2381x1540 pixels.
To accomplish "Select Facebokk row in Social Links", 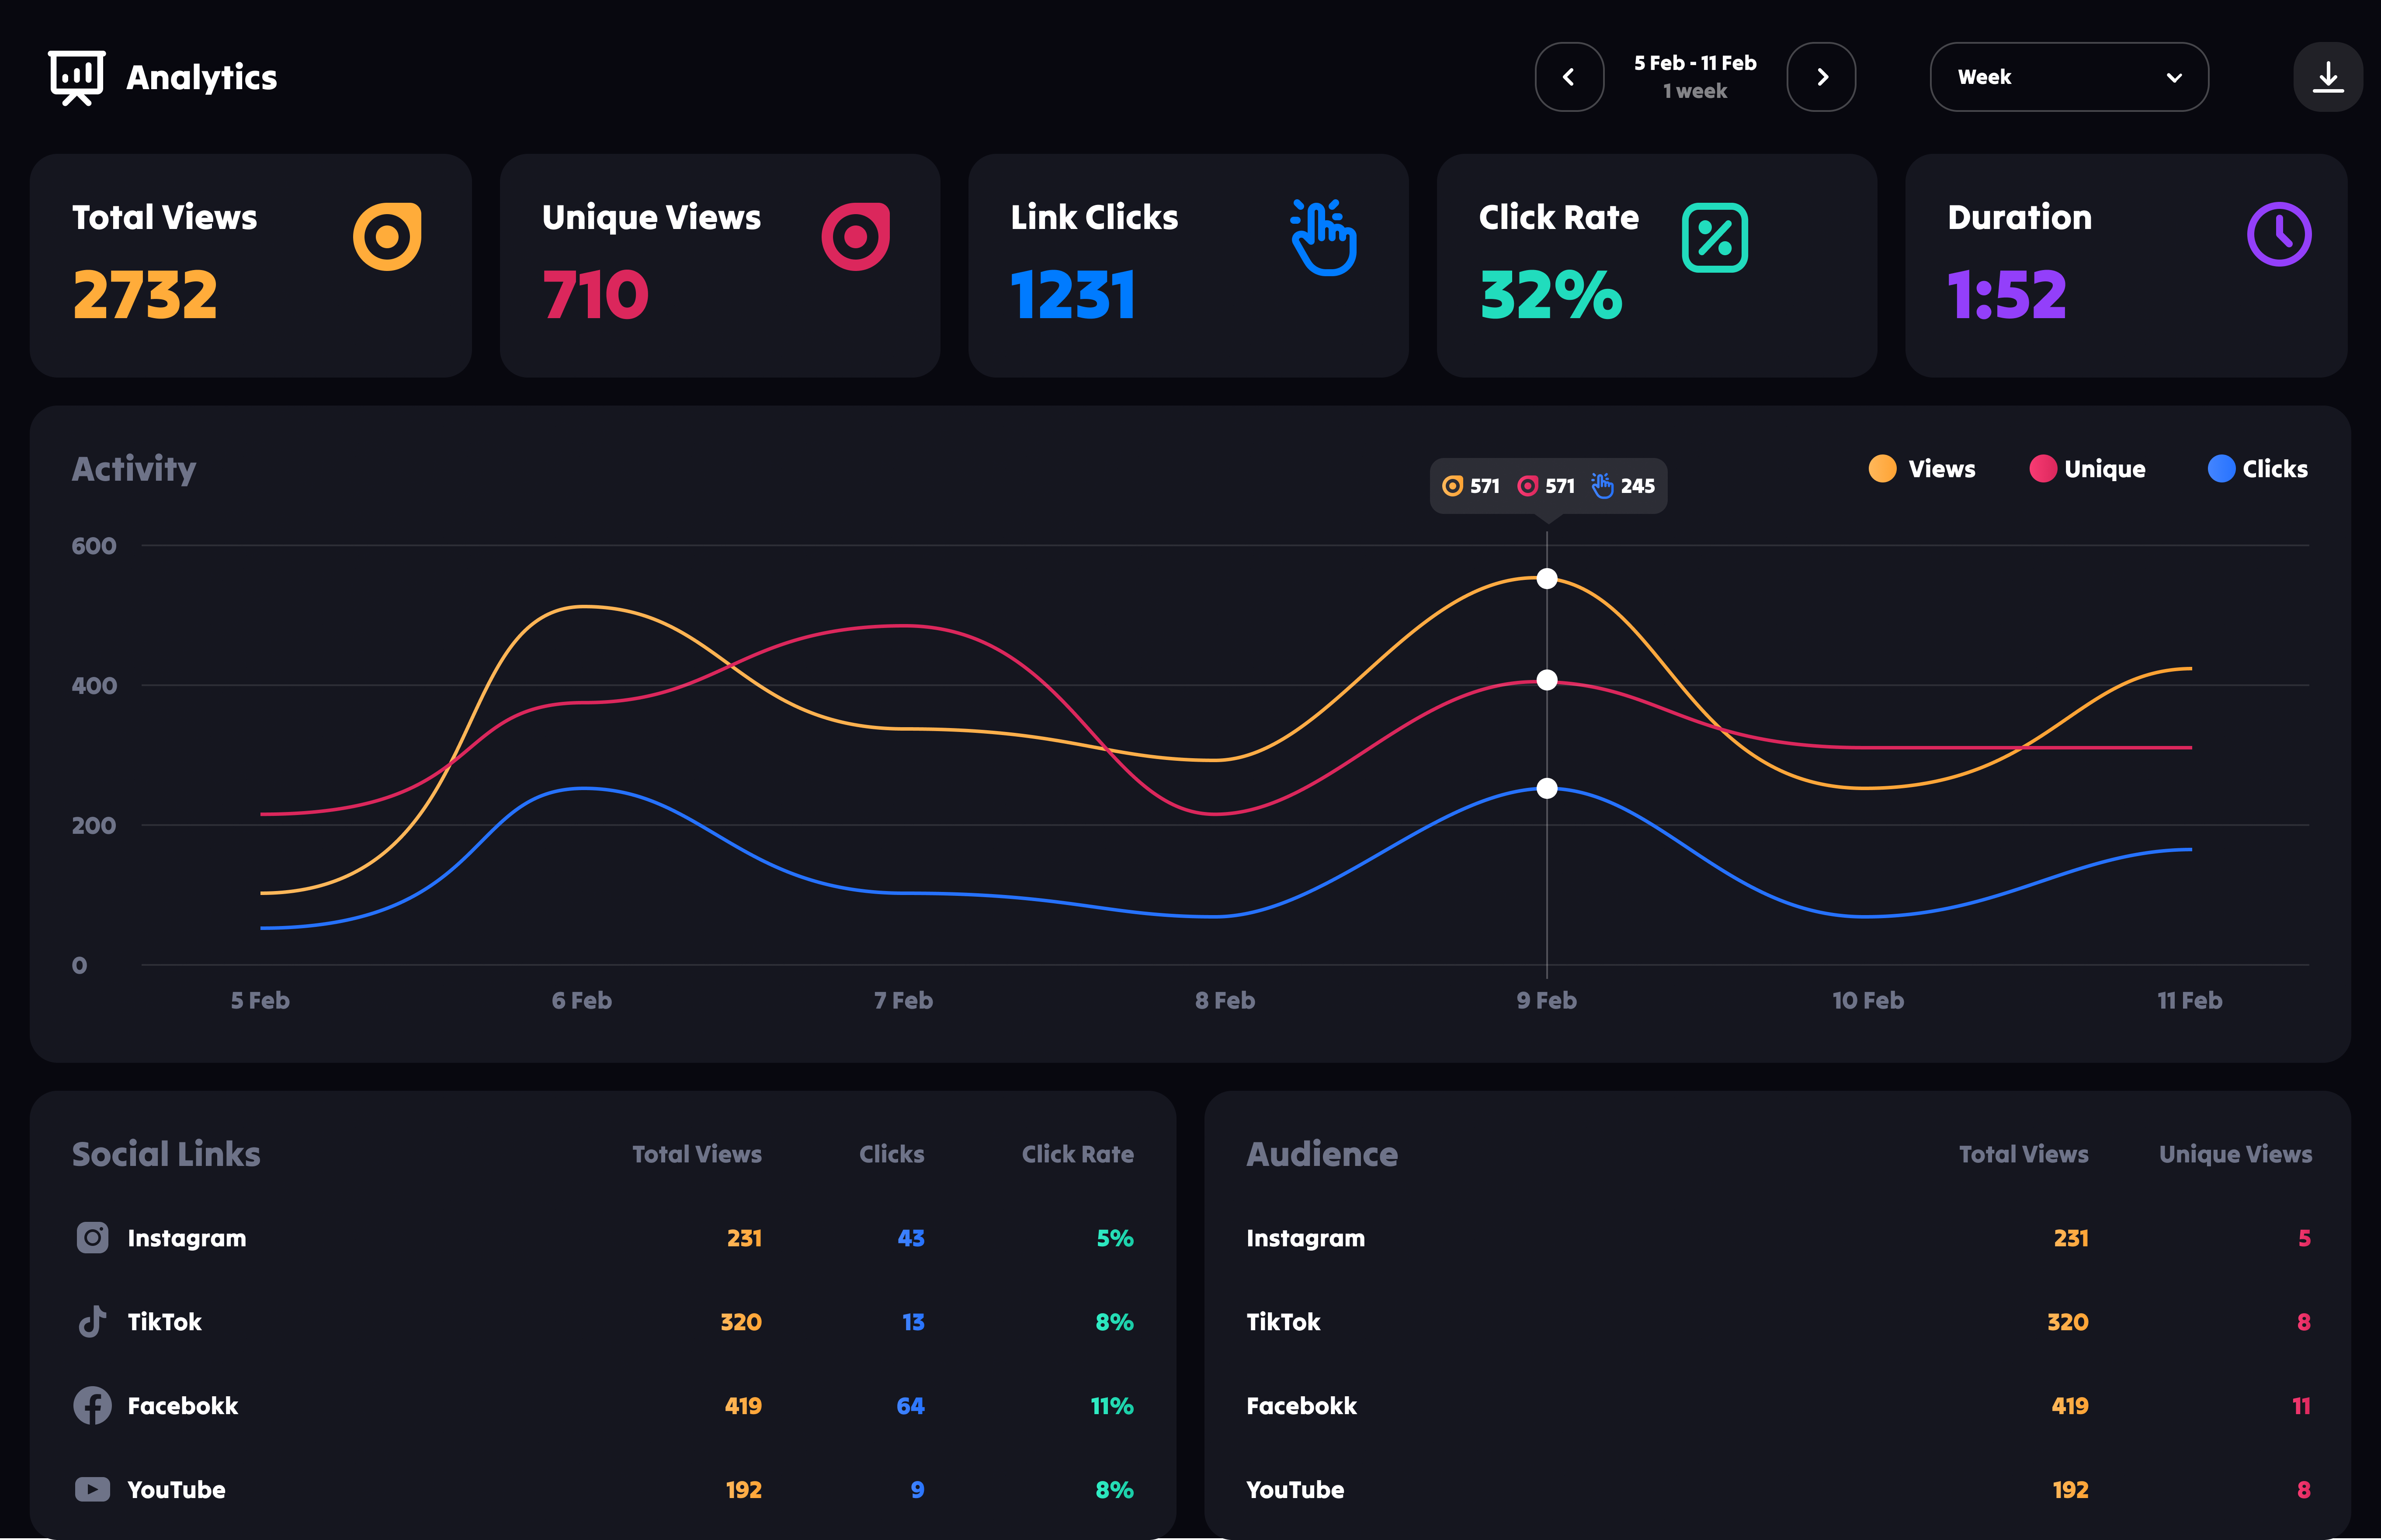I will tap(604, 1406).
